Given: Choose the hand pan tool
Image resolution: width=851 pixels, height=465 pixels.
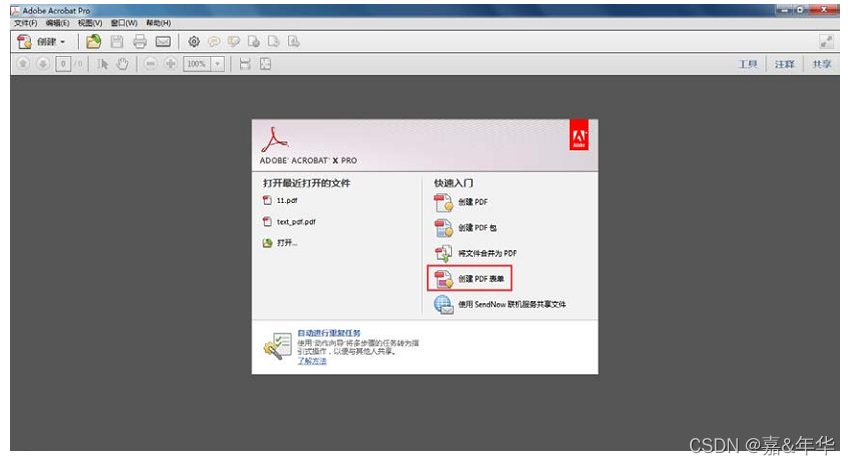Looking at the screenshot, I should coord(123,64).
